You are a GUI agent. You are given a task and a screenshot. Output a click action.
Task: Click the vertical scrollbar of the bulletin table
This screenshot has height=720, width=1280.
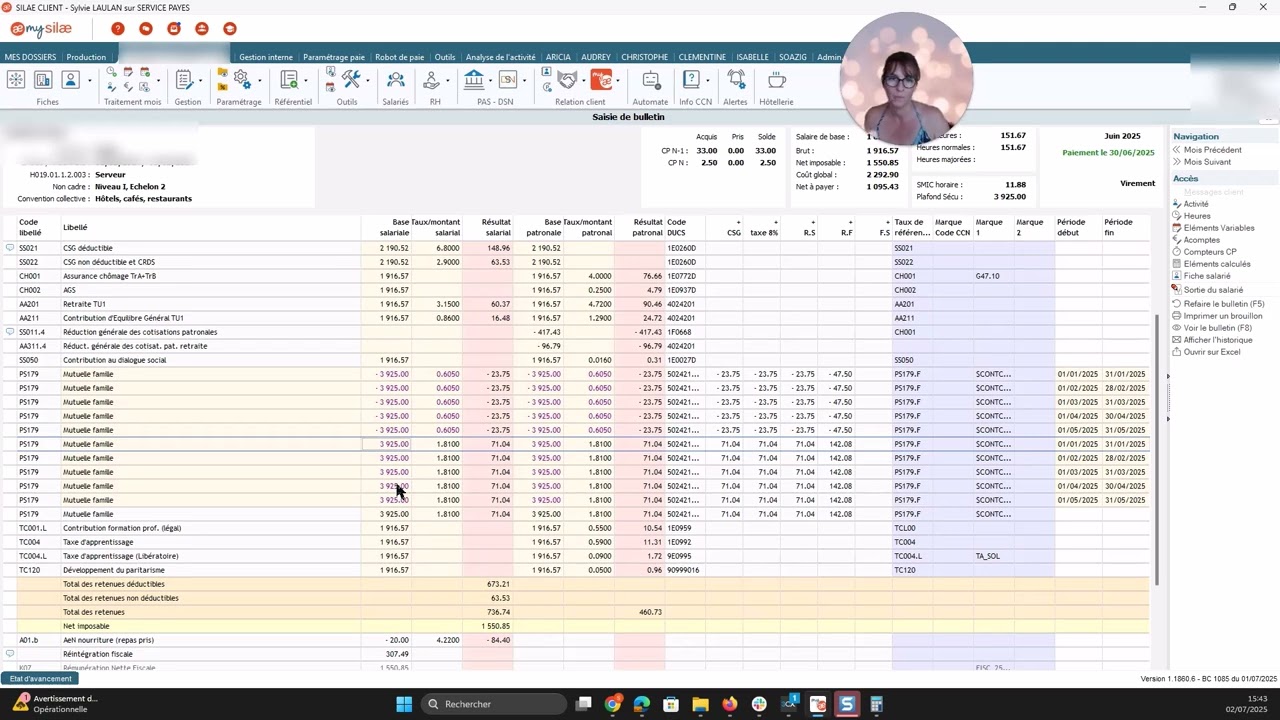[1158, 450]
